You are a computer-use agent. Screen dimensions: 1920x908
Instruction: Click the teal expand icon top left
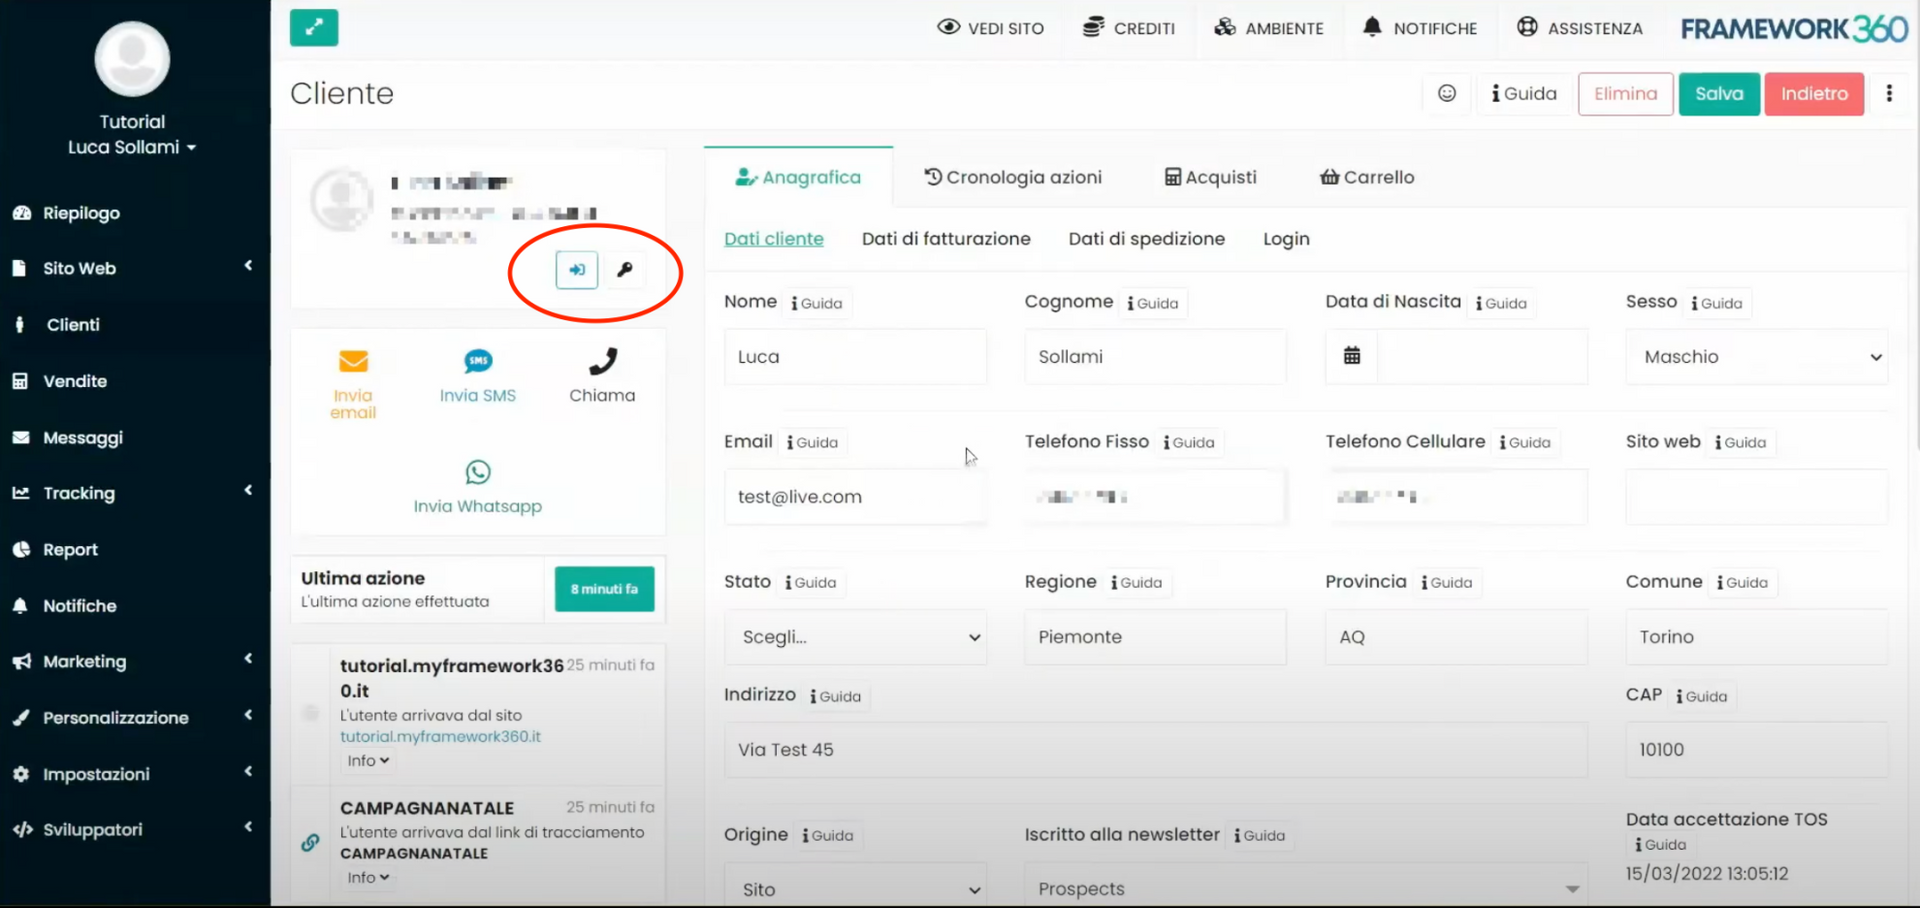coord(314,28)
